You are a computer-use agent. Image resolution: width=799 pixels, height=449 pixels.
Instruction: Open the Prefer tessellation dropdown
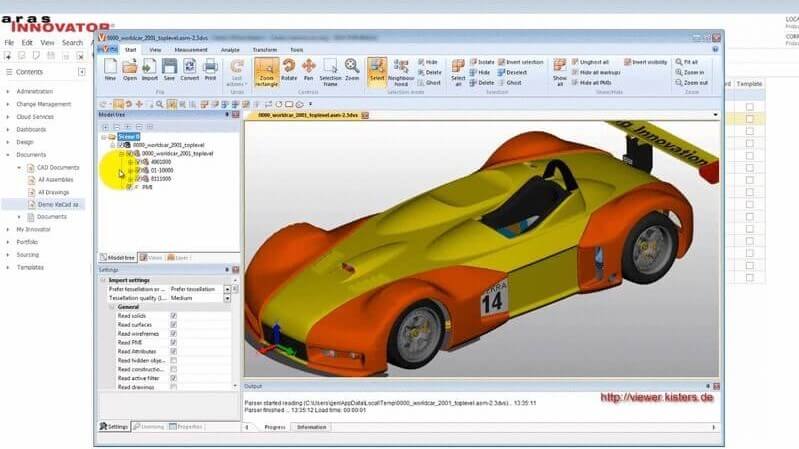227,289
